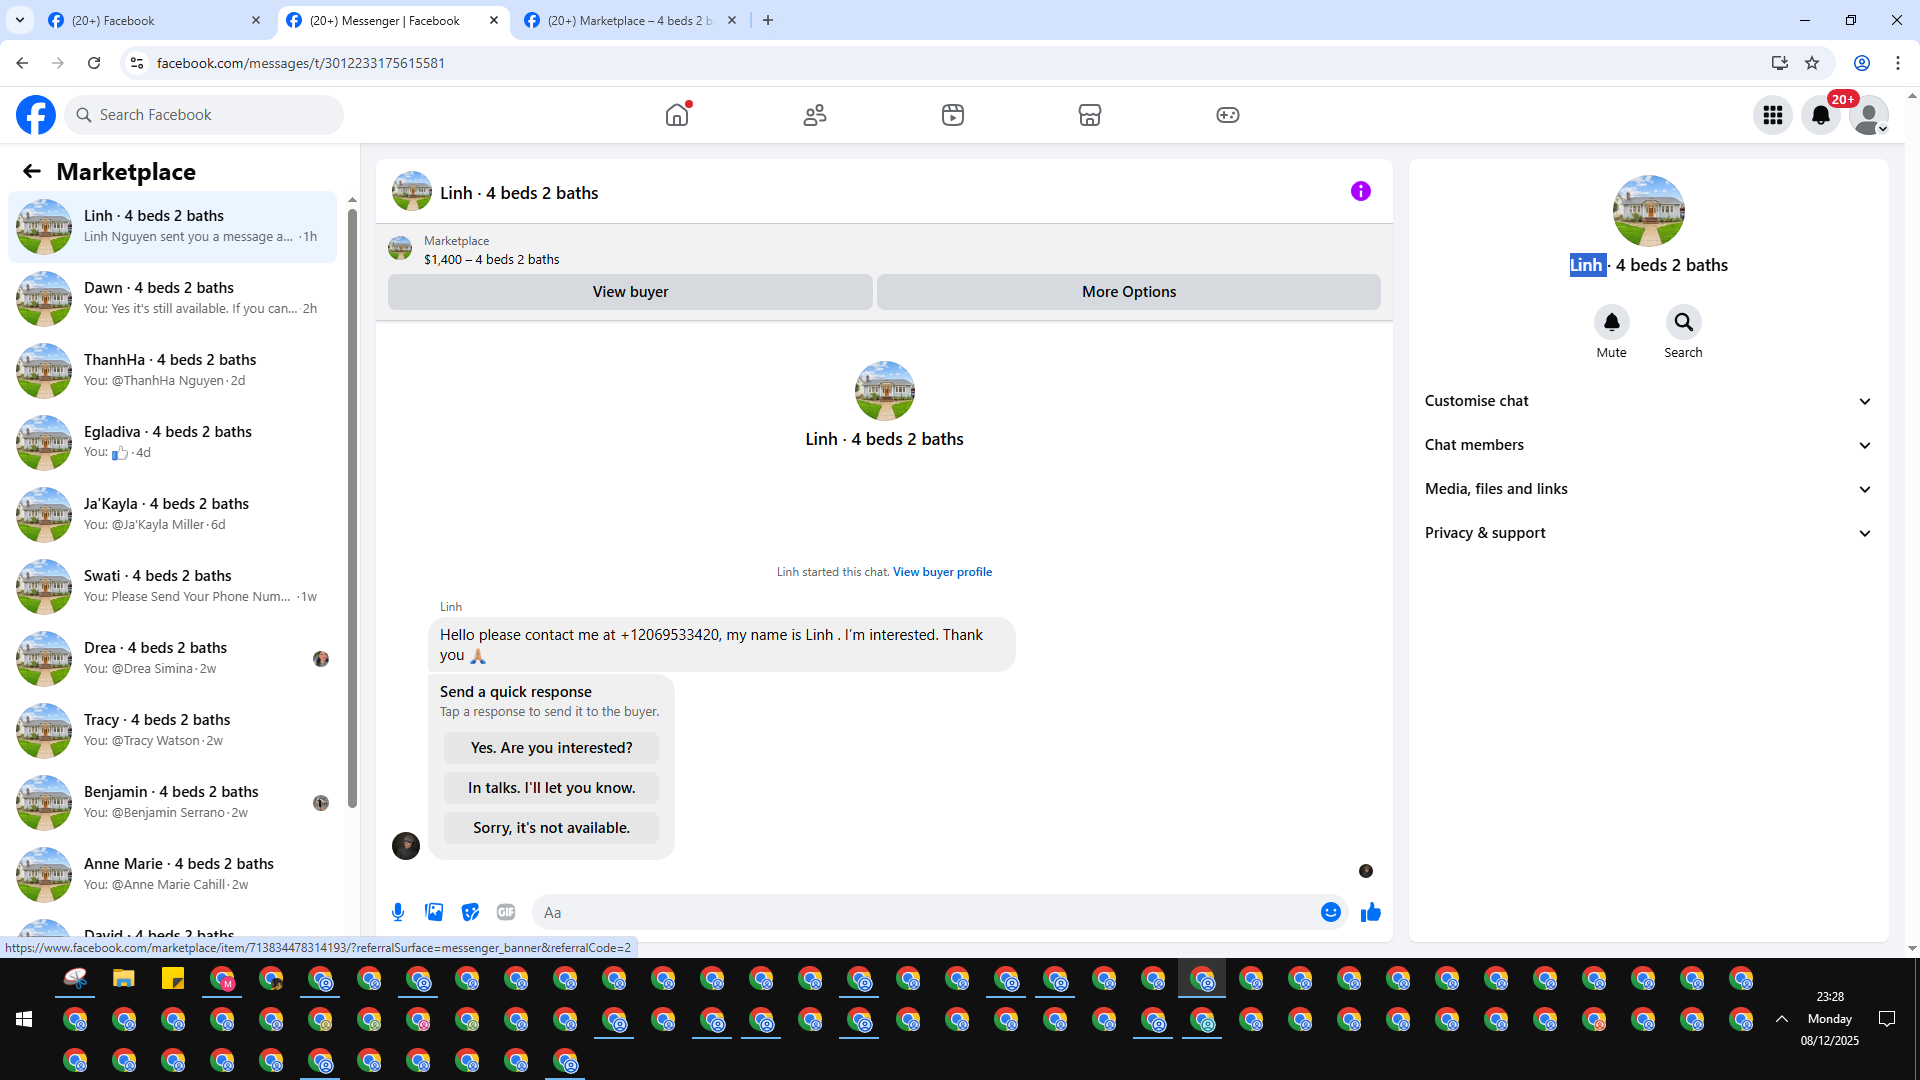
Task: Choose a sticker with the sticker icon
Action: click(470, 912)
